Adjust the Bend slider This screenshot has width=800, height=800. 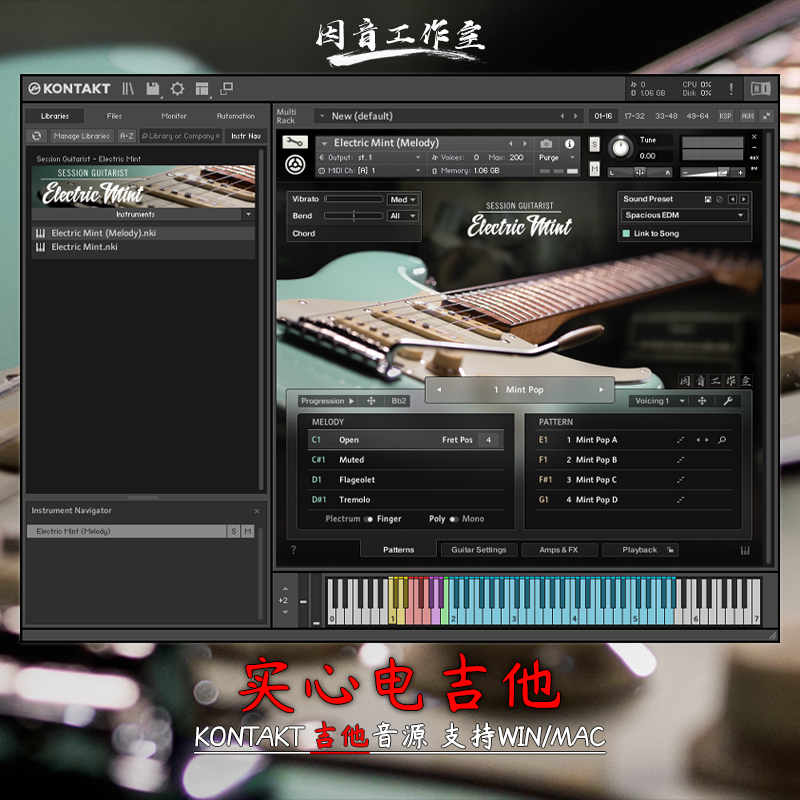pos(354,216)
